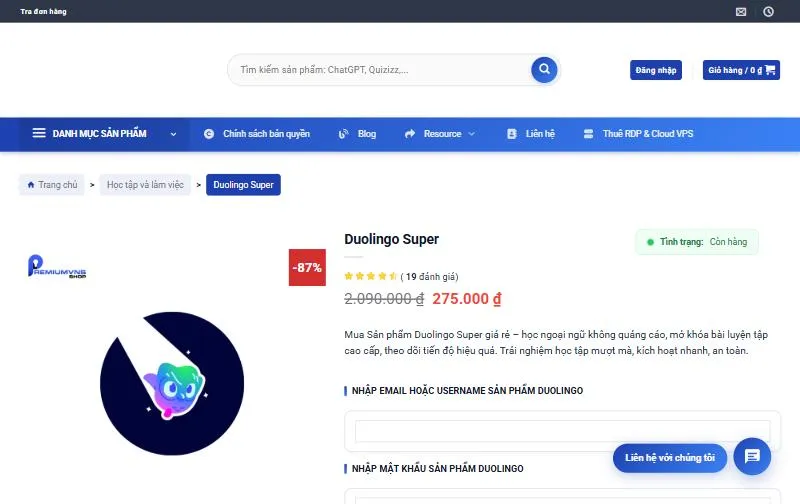Viewport: 800px width, 504px height.
Task: Click the crossed-out price 2.090.000 đ
Action: [x=384, y=299]
